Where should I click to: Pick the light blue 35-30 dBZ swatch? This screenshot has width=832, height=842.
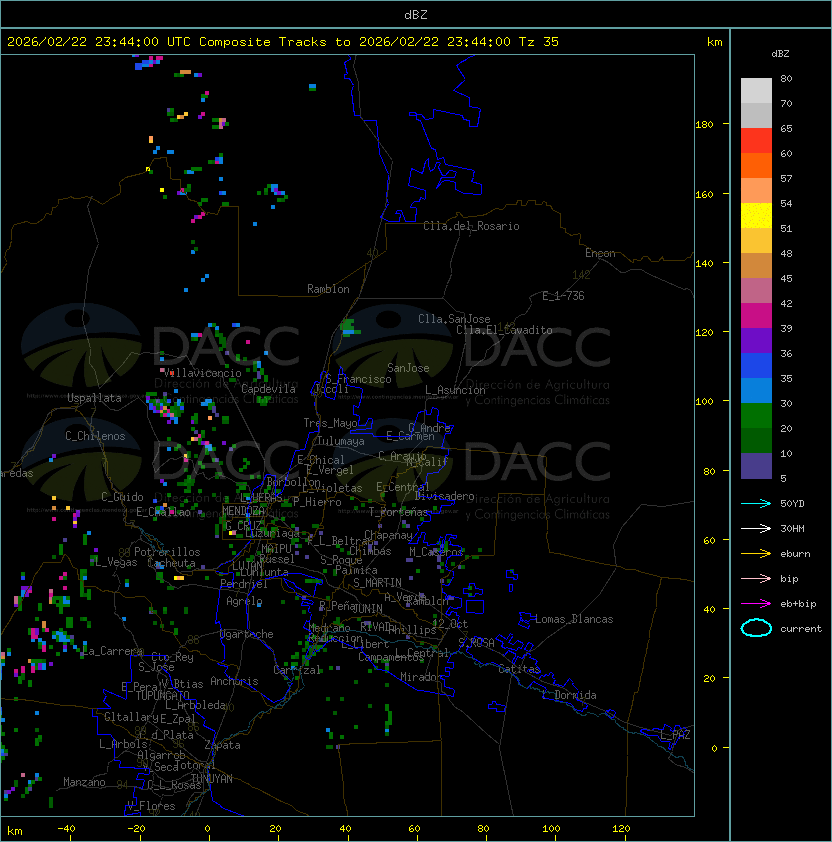(x=756, y=391)
